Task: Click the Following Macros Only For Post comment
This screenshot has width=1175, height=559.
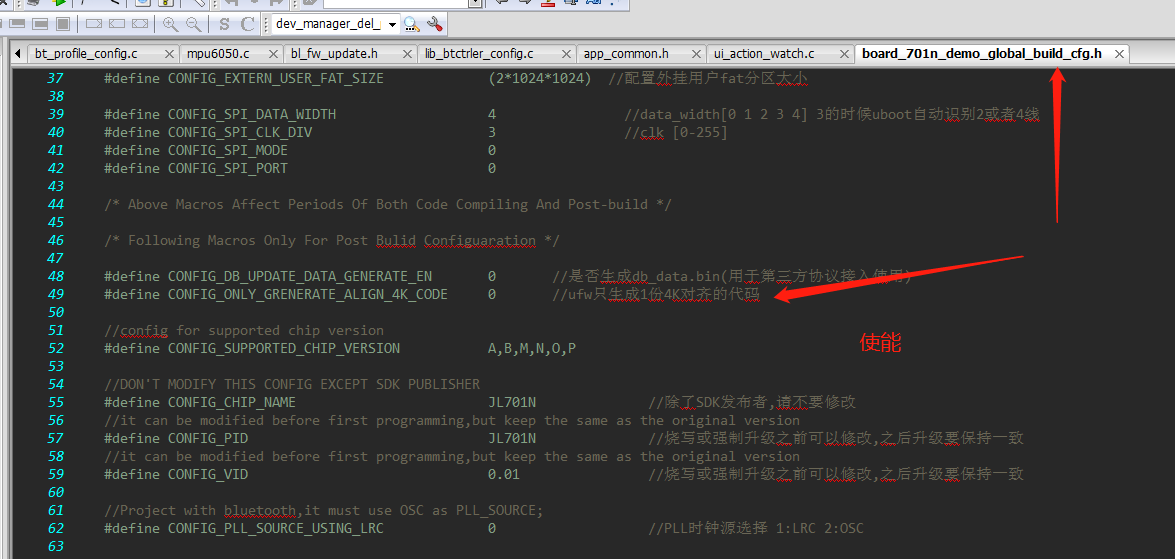Action: click(332, 241)
